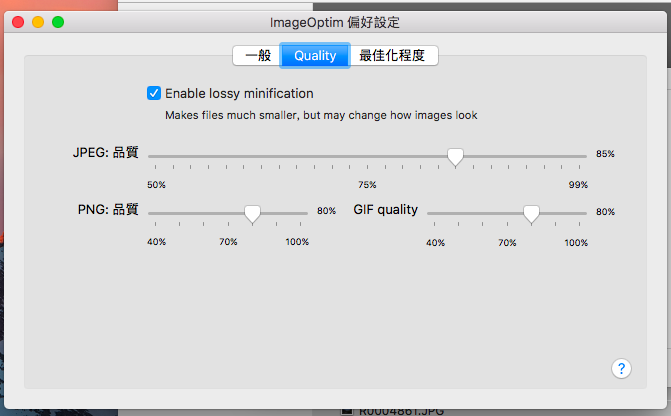The height and width of the screenshot is (416, 671).
Task: Minimize the preferences window with yellow button
Action: coord(38,22)
